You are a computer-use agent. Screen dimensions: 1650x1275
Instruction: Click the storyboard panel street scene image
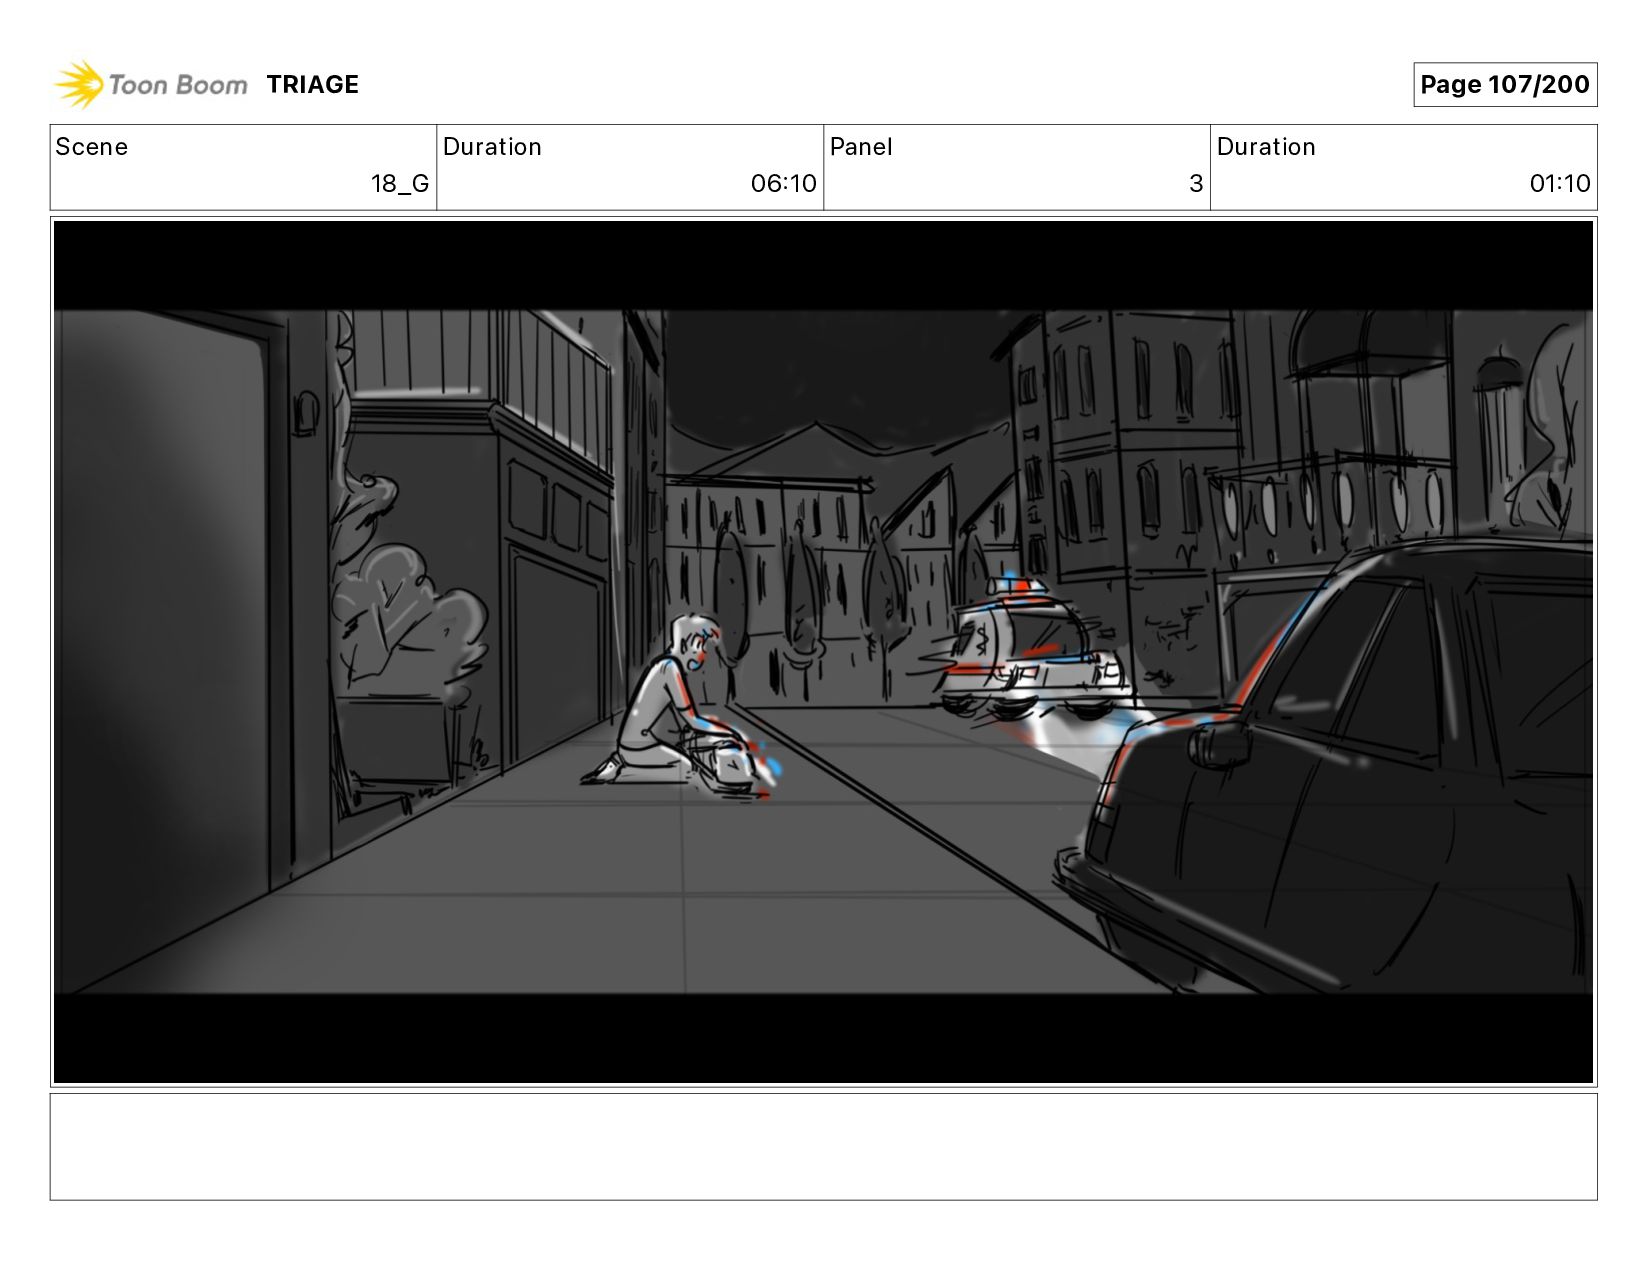(823, 652)
